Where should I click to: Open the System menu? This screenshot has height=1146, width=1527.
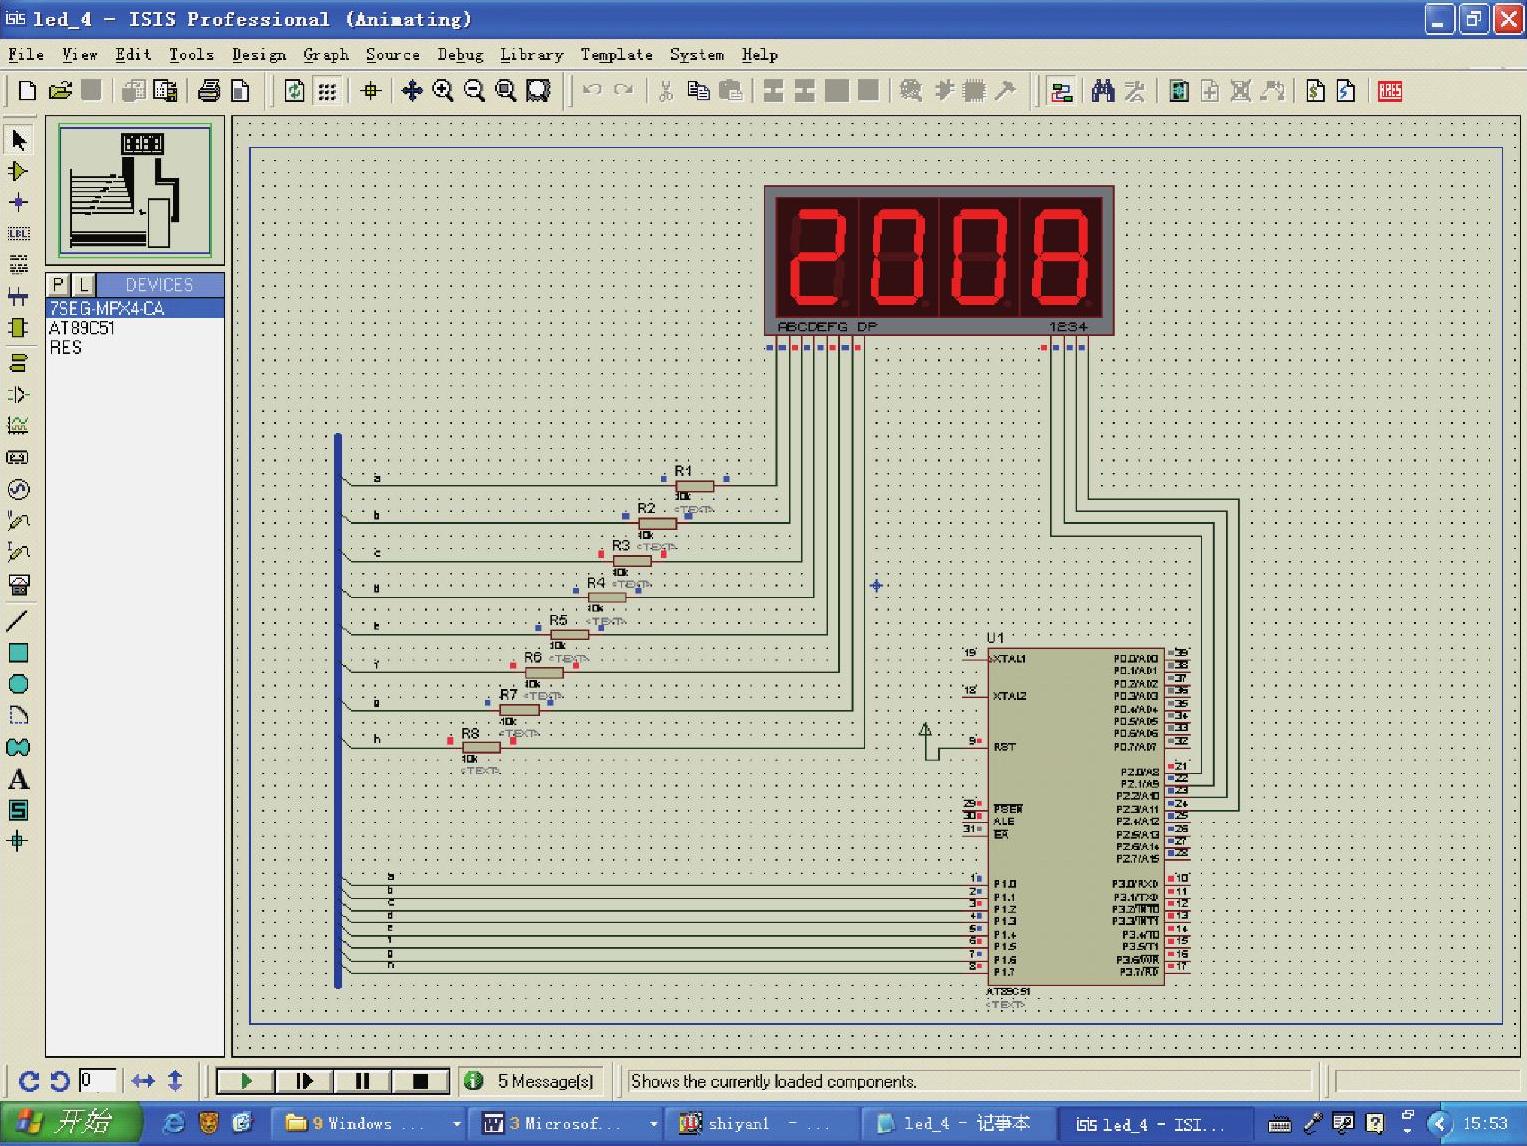click(697, 55)
